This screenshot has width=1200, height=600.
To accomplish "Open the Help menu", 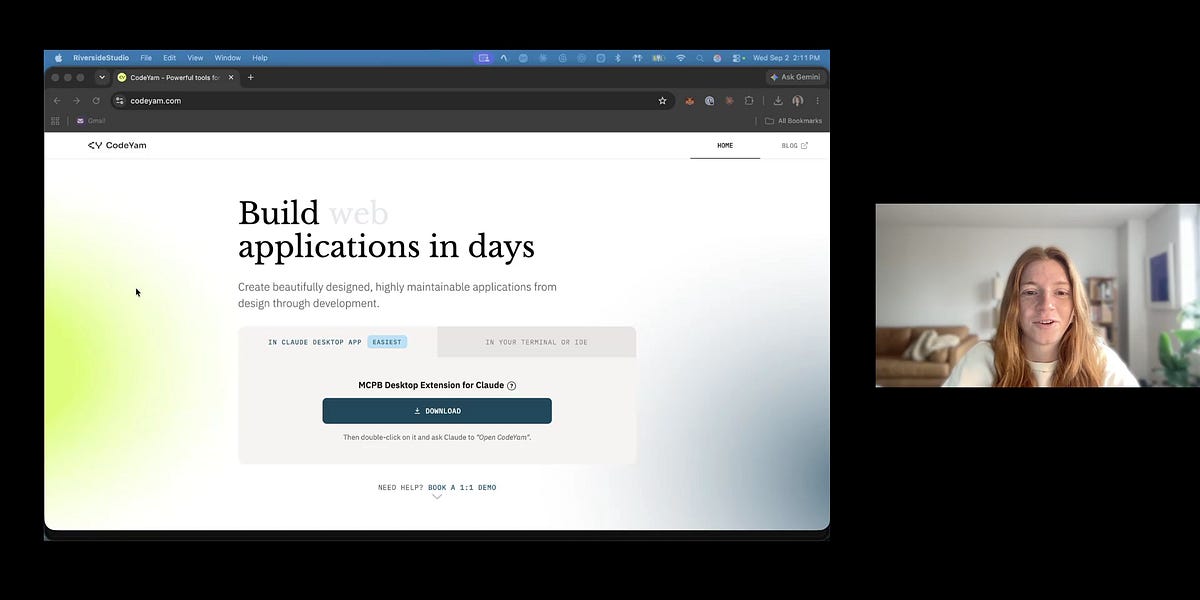I will (260, 58).
